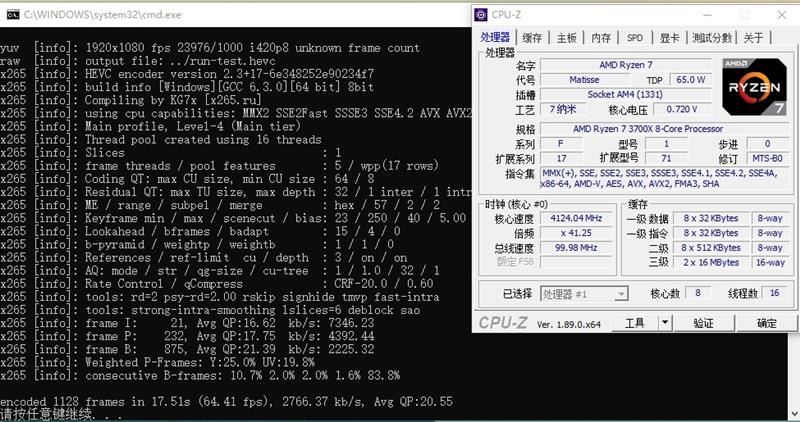This screenshot has height=422, width=800.
Task: Expand the 工具 dropdown arrow
Action: point(664,323)
